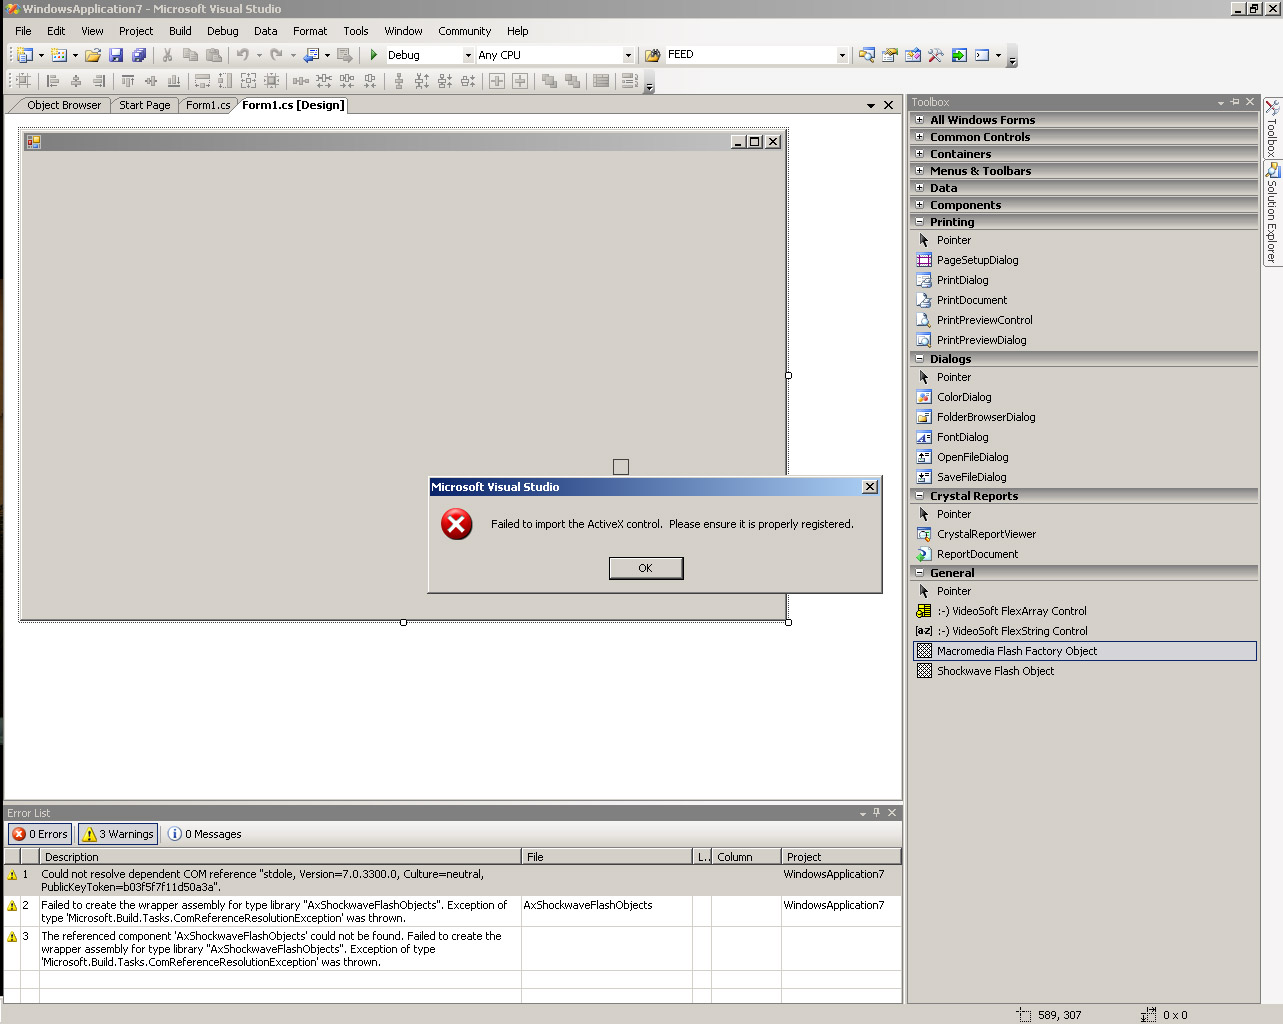Click the Cut scissors icon

pyautogui.click(x=167, y=55)
